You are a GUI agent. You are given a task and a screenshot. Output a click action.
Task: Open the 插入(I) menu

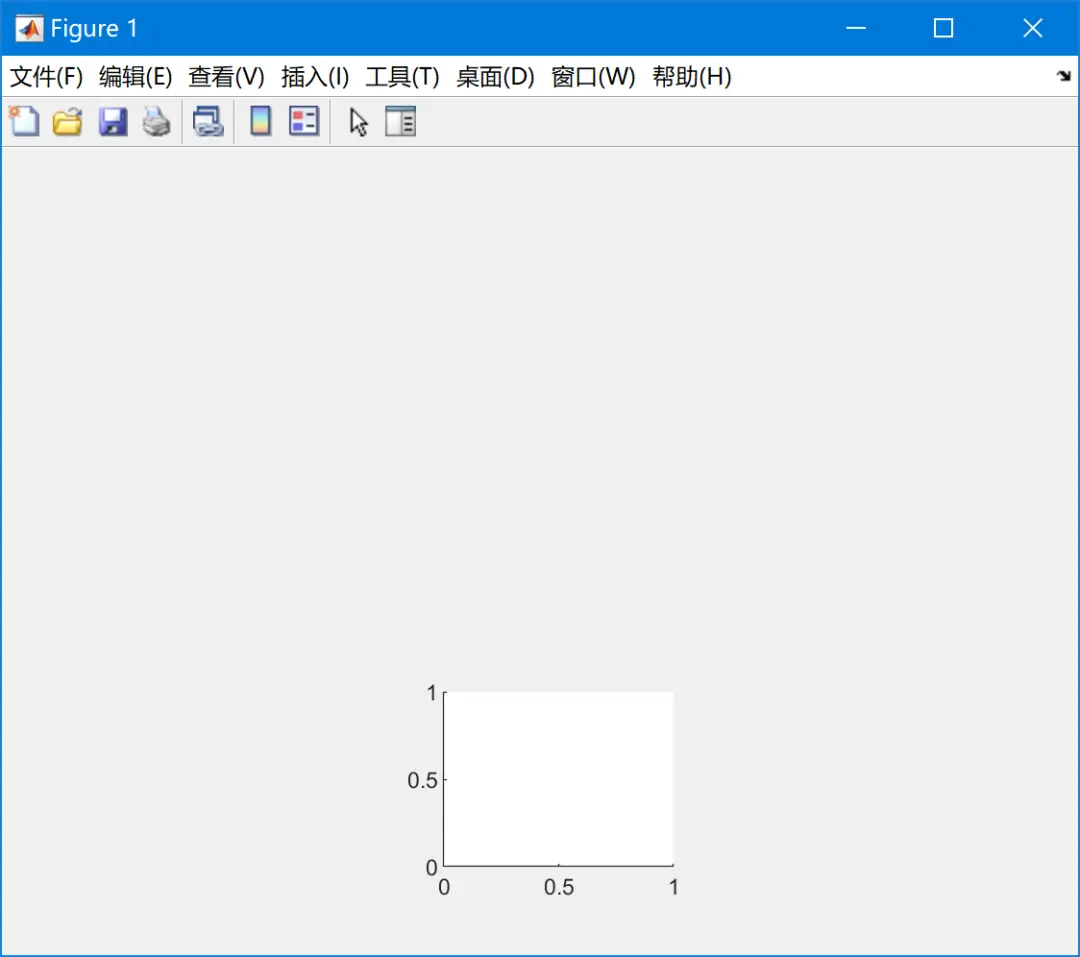tap(315, 76)
